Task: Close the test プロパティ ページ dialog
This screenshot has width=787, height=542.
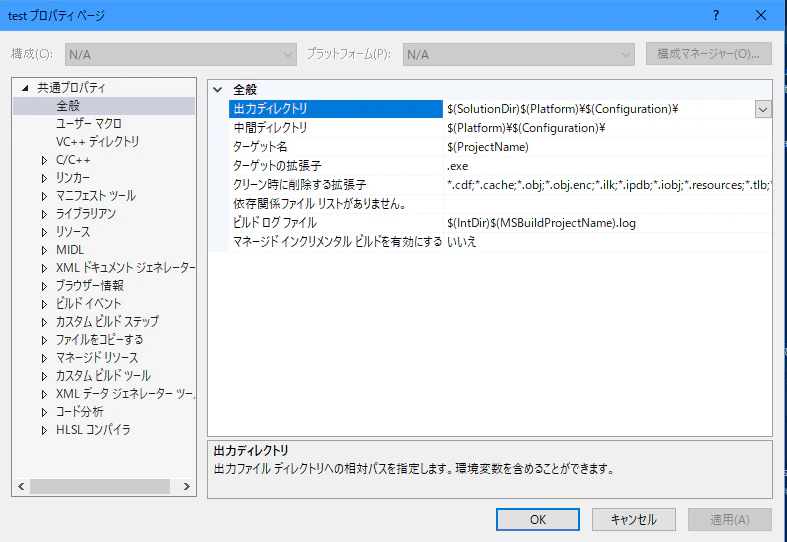Action: coord(761,15)
